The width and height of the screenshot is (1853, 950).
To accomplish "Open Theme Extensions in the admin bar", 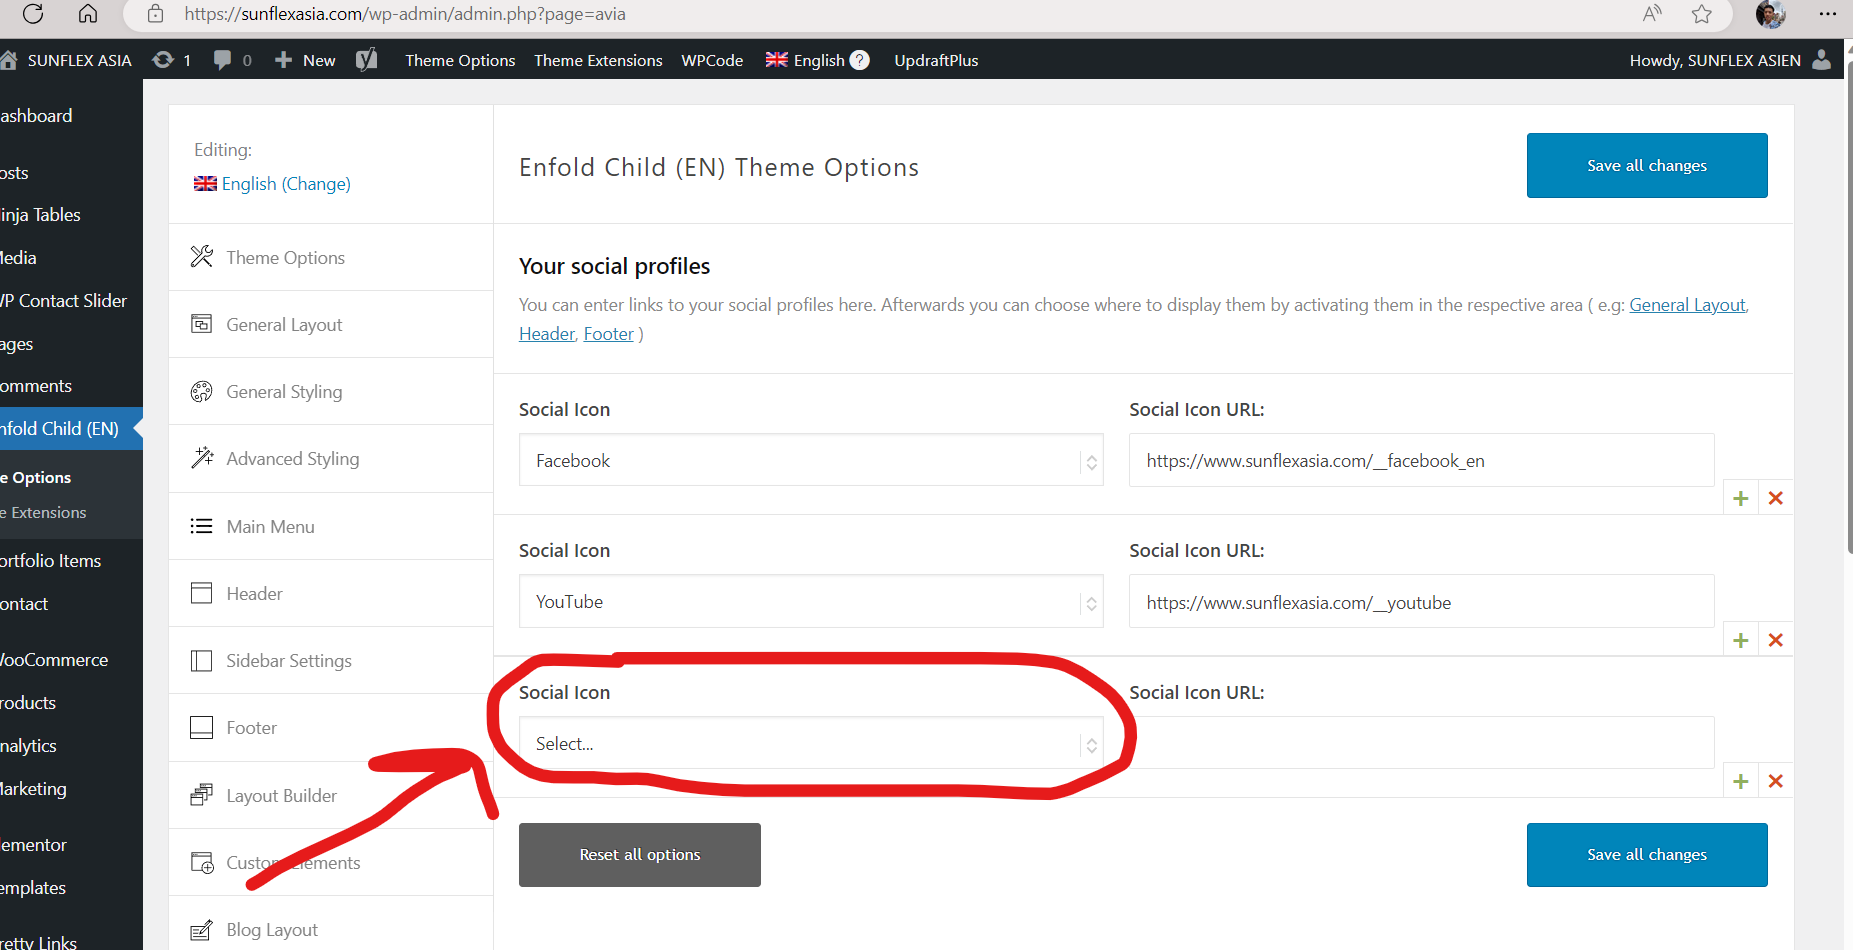I will coord(598,60).
